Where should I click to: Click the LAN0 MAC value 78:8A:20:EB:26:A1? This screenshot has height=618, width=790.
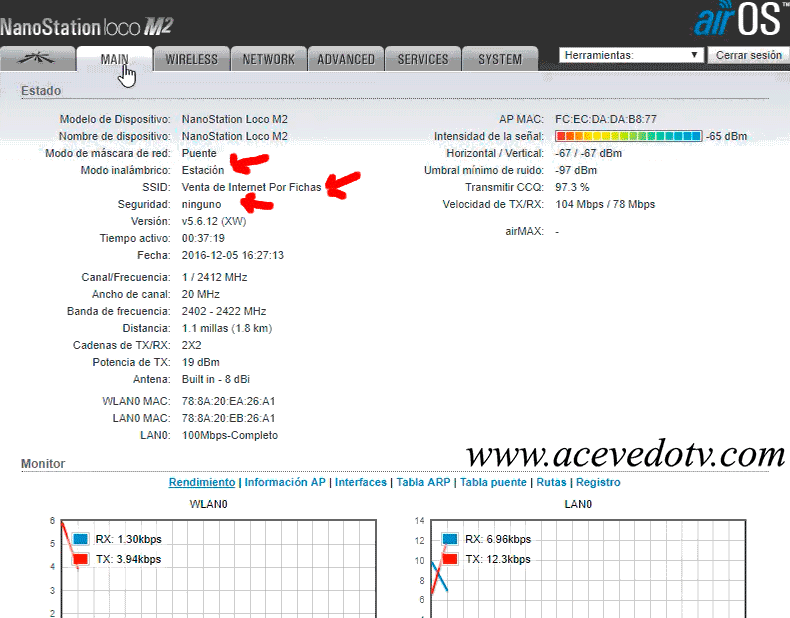coord(228,419)
